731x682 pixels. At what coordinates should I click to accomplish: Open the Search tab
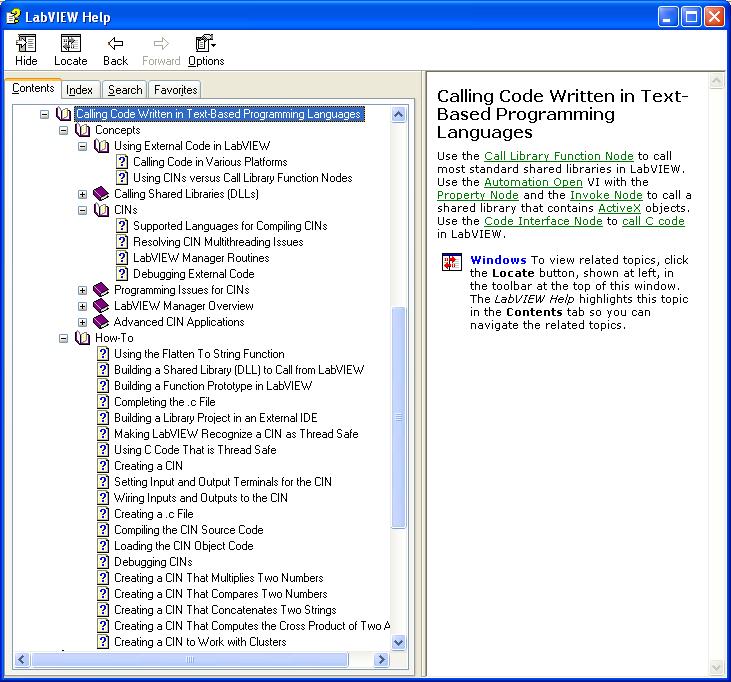coord(125,90)
